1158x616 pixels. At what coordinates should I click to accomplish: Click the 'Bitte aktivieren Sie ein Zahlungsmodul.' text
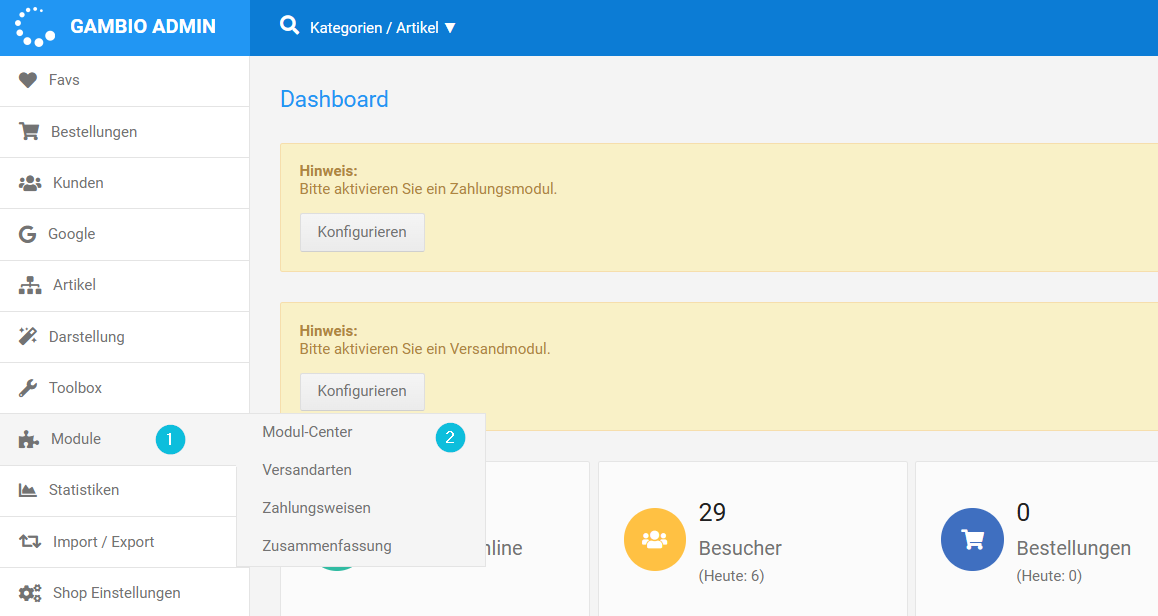[x=428, y=189]
